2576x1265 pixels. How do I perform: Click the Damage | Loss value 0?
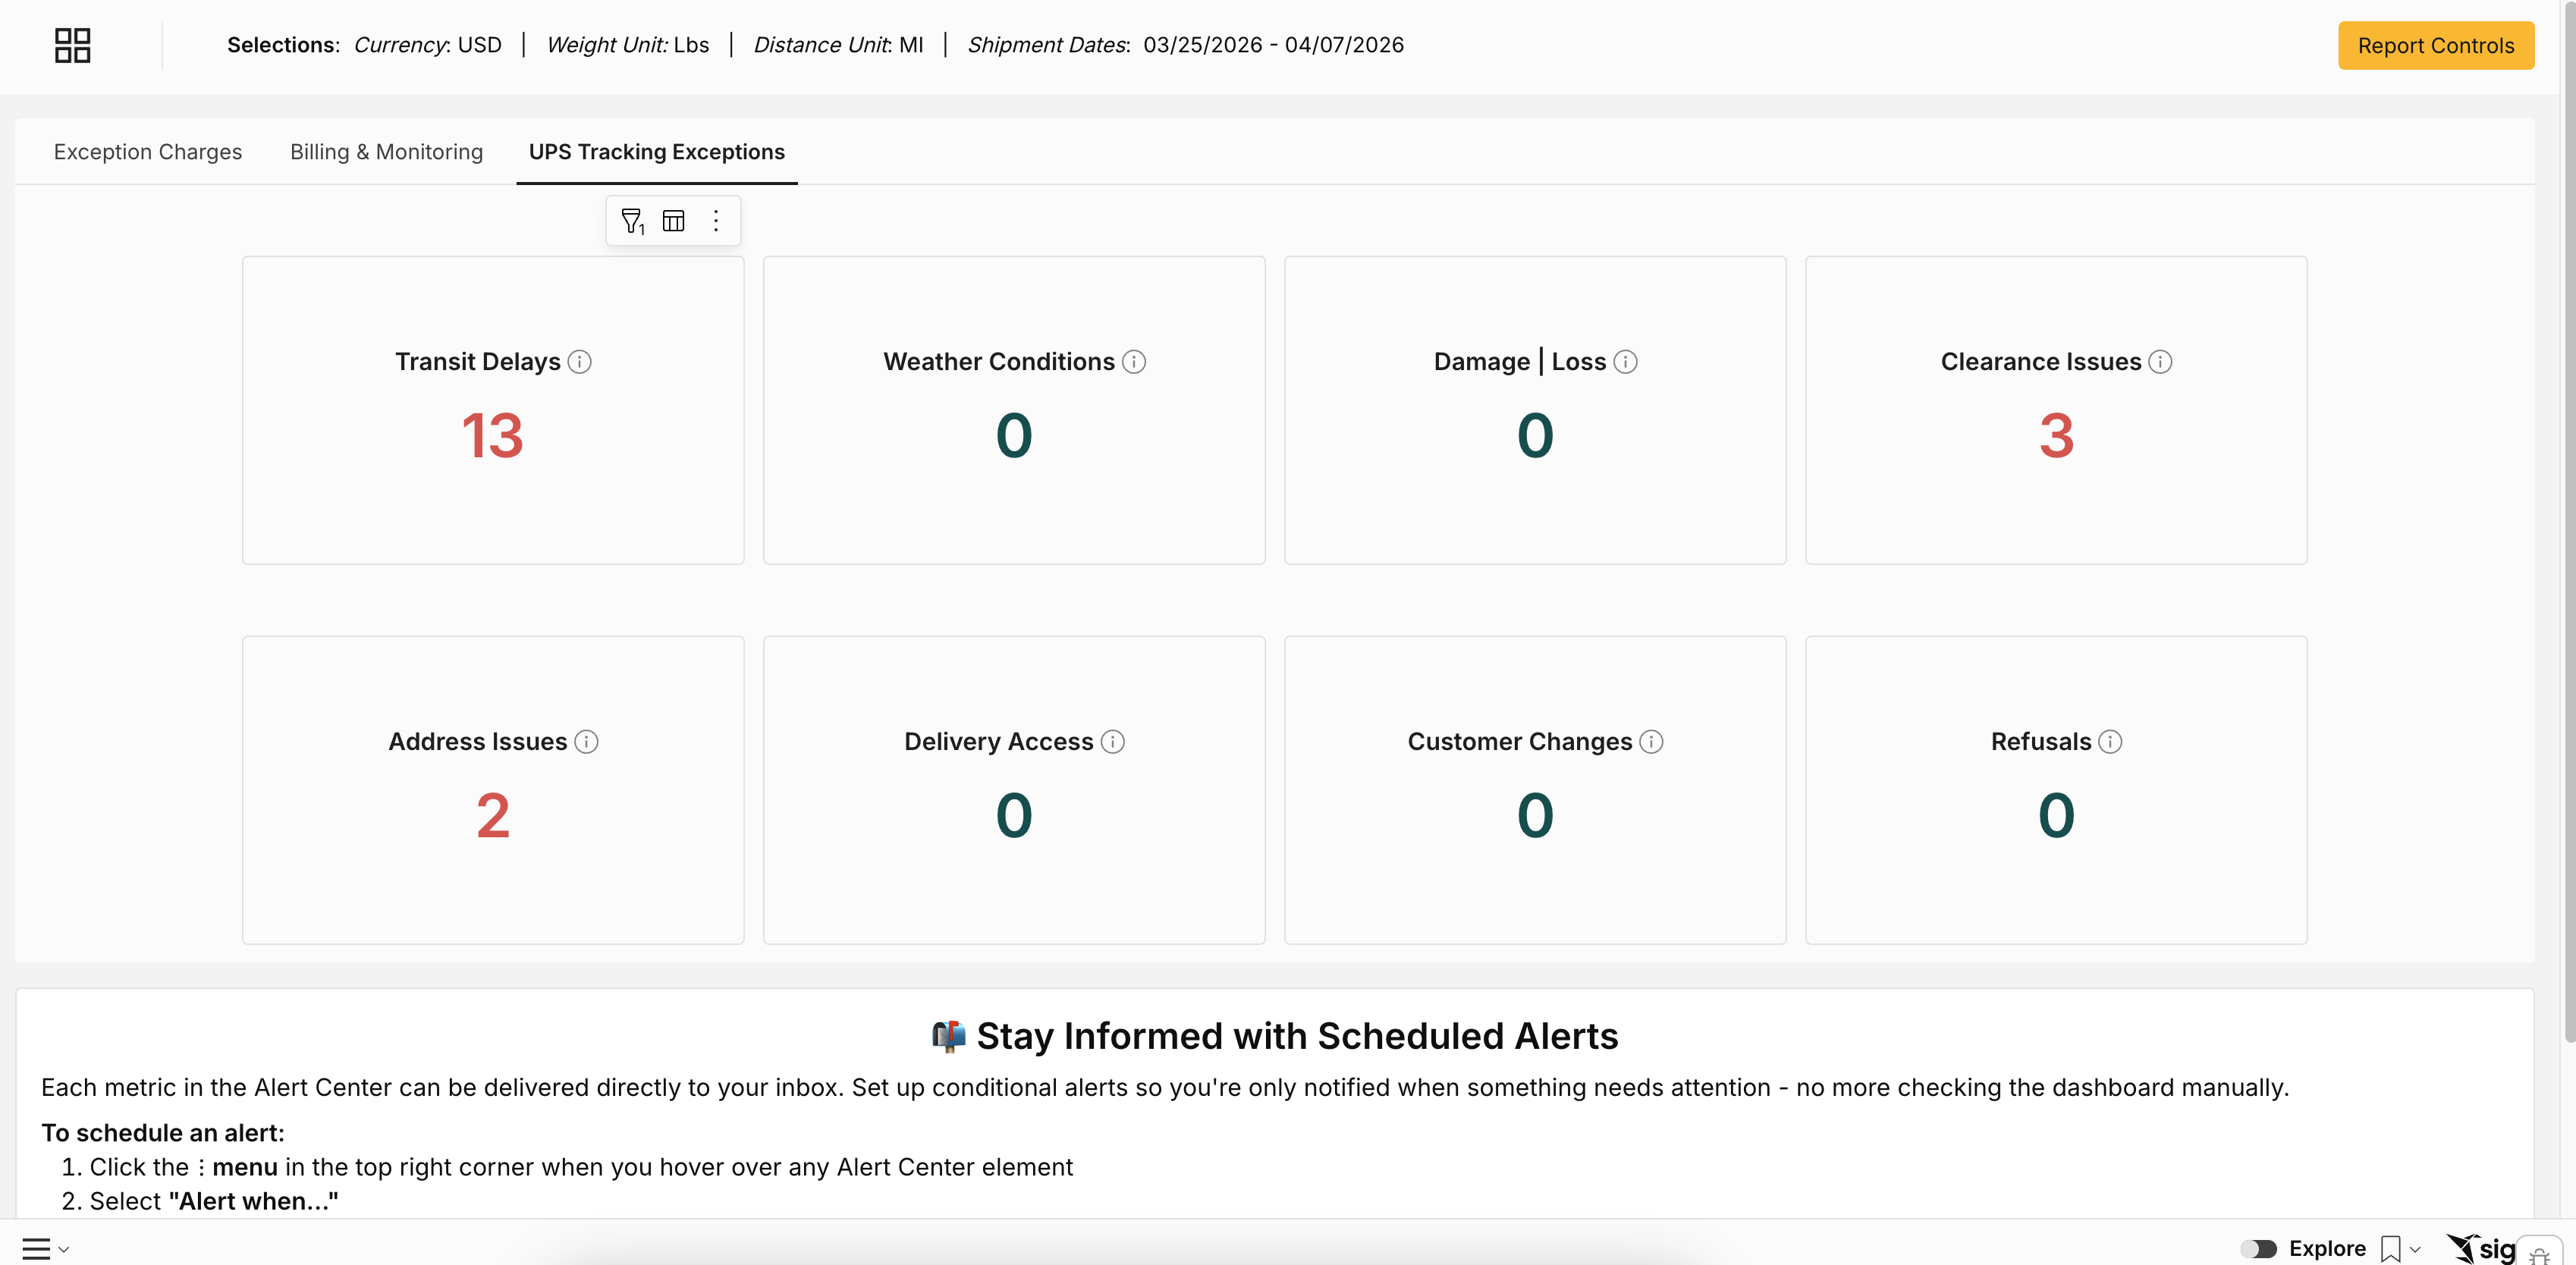(x=1535, y=436)
